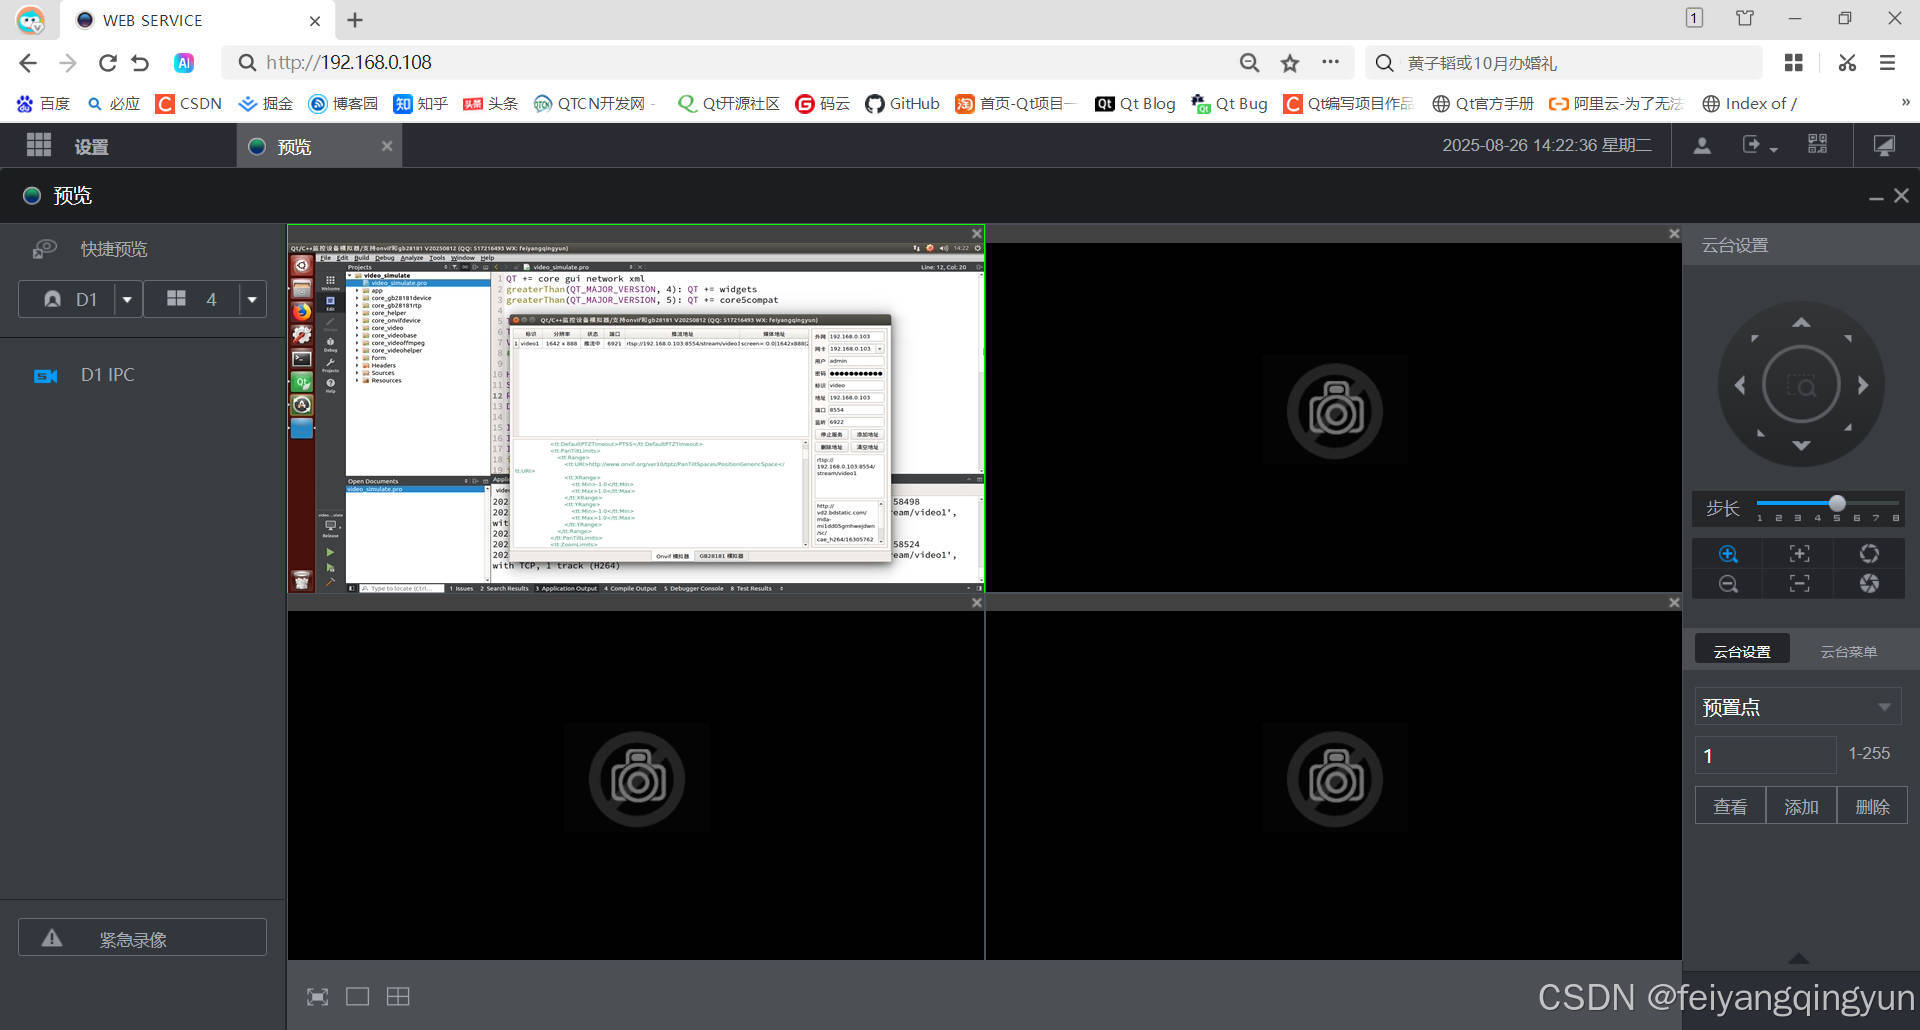Click quick preview eye icon

pos(44,249)
